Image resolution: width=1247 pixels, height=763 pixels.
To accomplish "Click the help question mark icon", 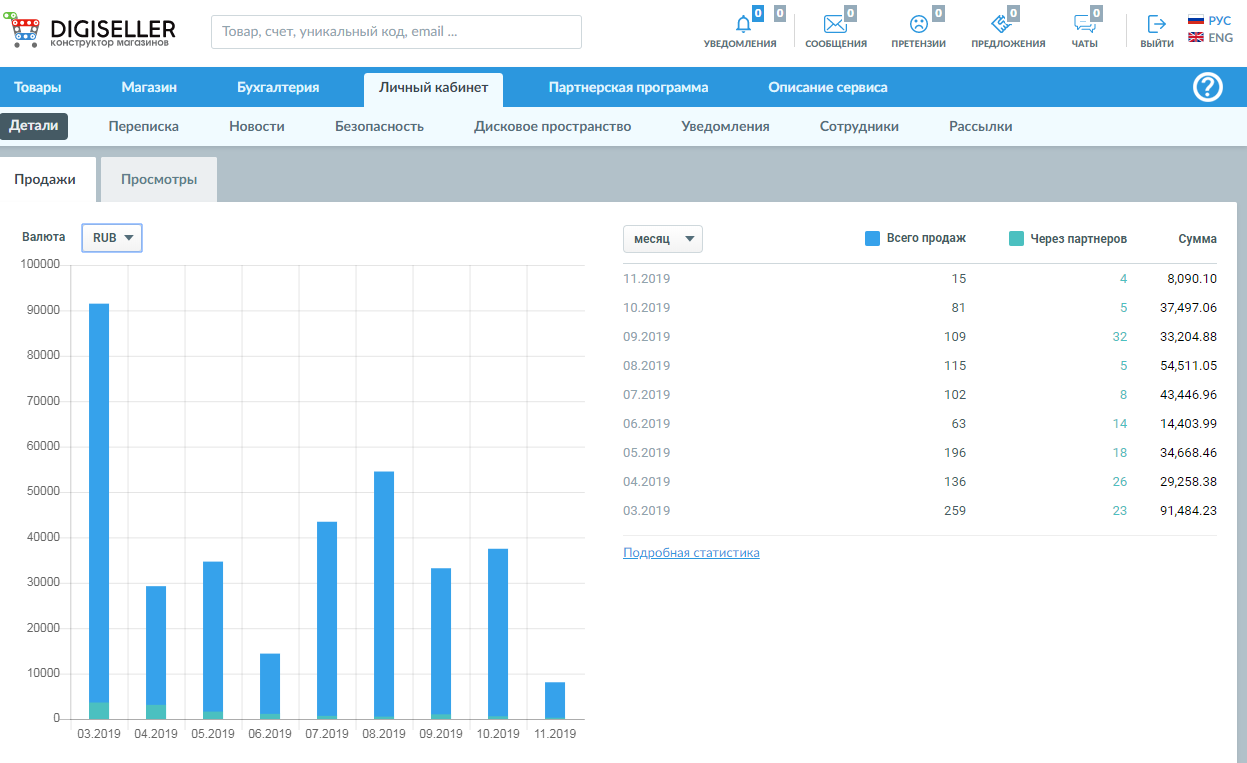I will tap(1208, 88).
